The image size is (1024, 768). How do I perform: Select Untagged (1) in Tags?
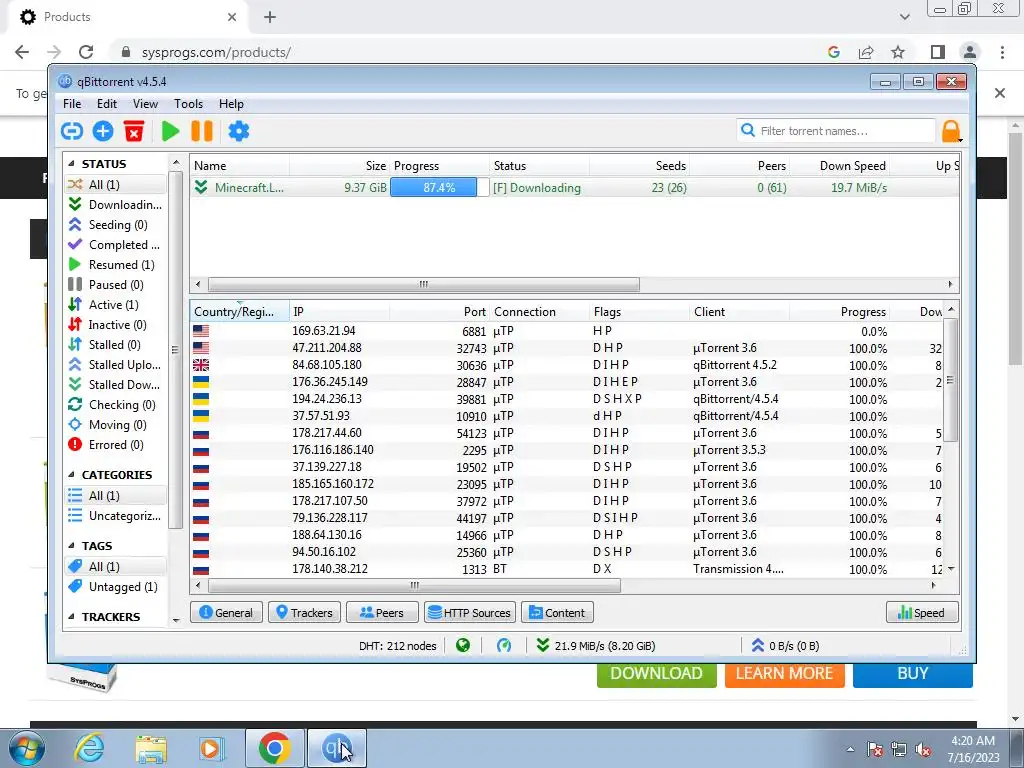(114, 586)
